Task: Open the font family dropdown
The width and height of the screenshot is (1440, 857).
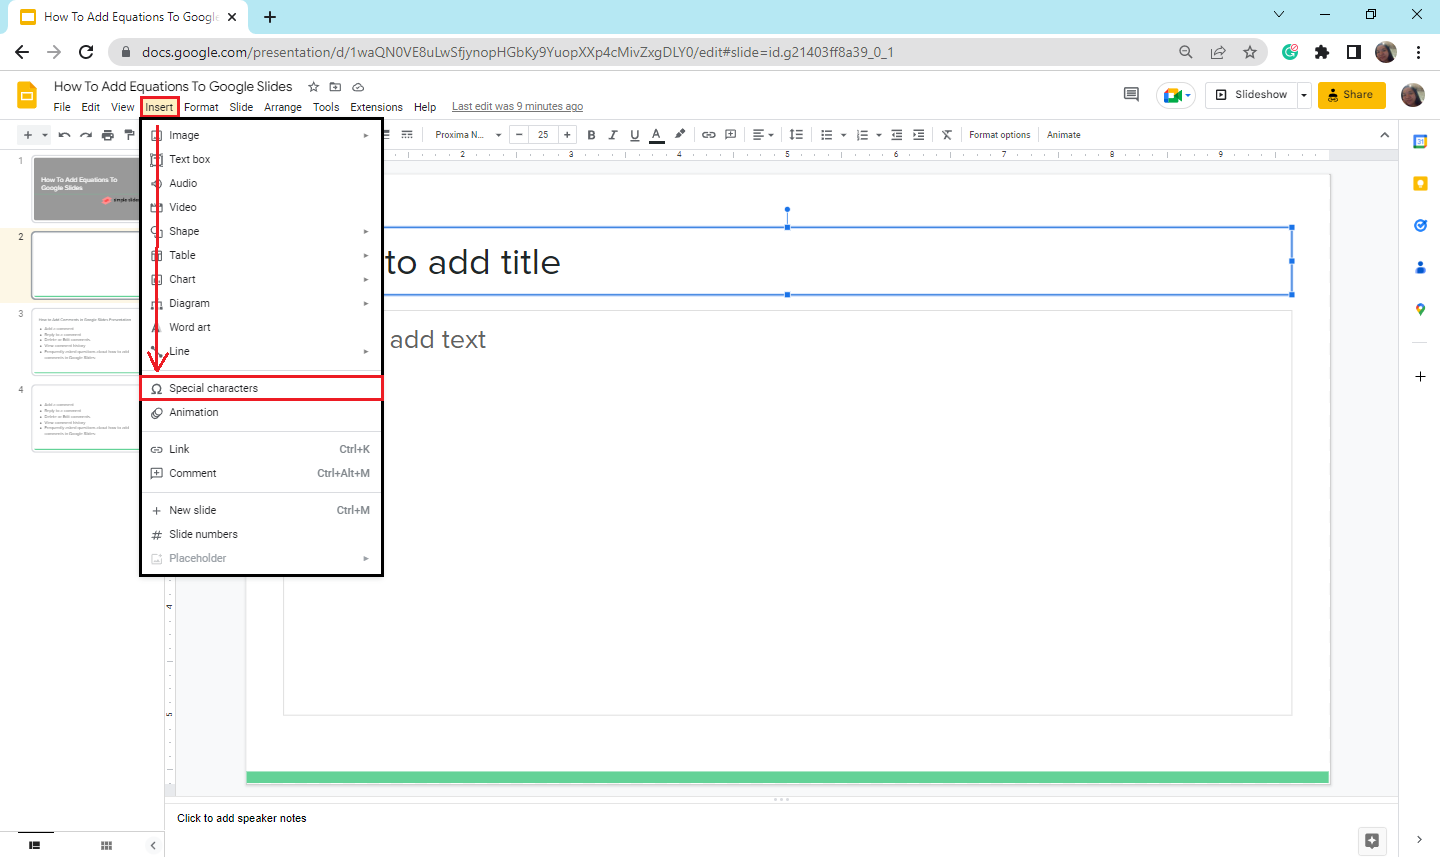Action: pos(465,134)
